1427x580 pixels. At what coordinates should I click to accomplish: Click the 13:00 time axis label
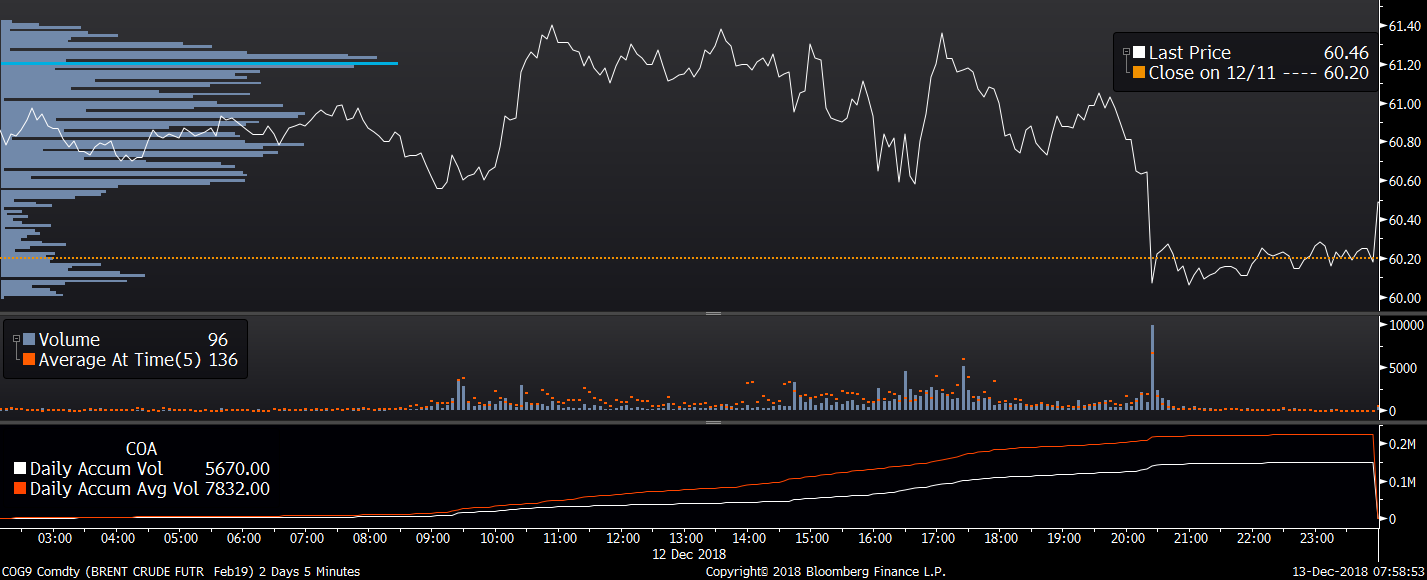[x=686, y=538]
